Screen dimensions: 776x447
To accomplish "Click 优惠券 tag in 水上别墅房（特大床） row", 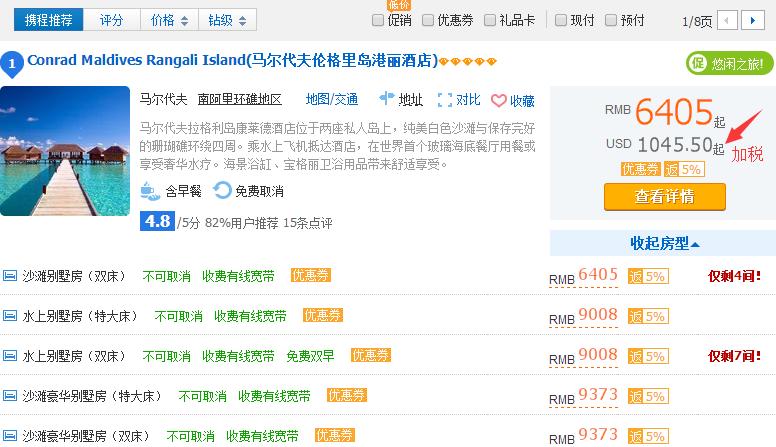I will pos(323,315).
